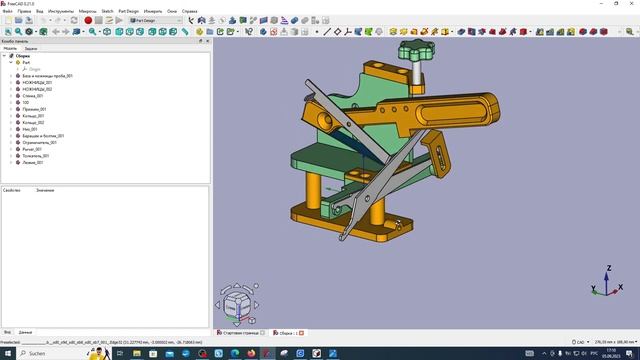The width and height of the screenshot is (640, 360).
Task: Expand the Кольцо_001 tree item
Action: pos(11,116)
